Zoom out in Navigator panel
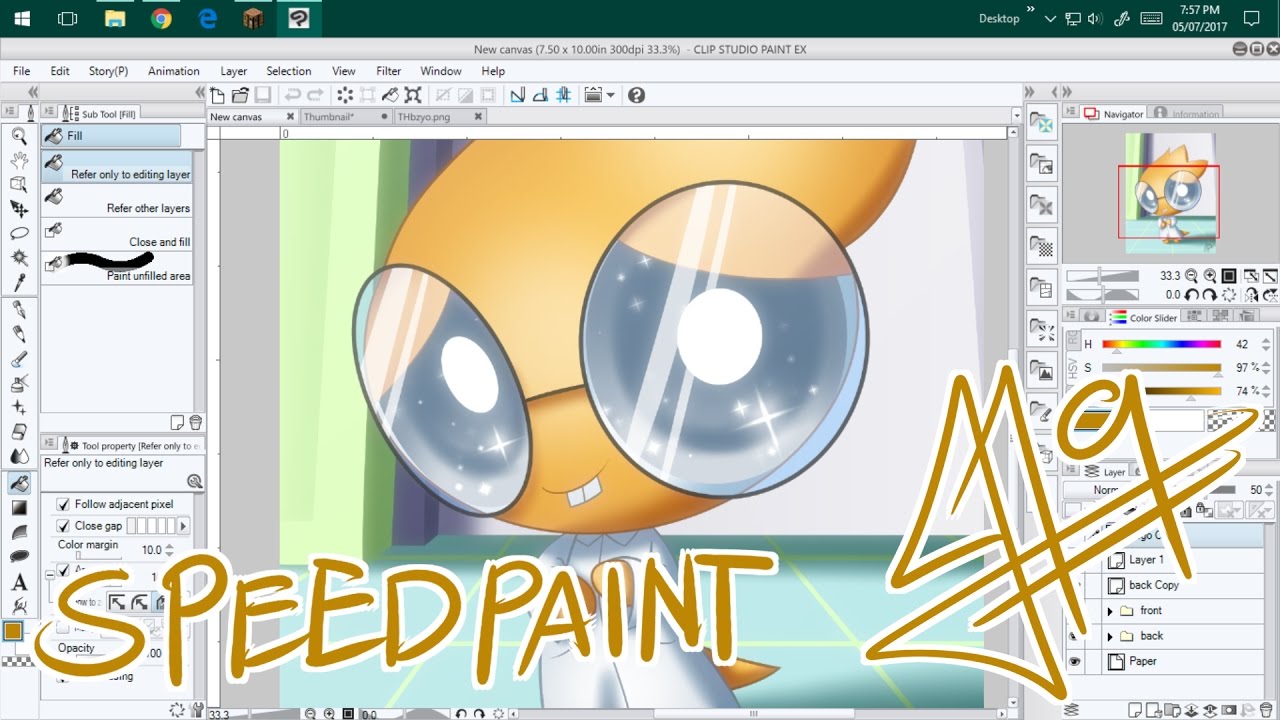This screenshot has width=1280, height=720. [x=1193, y=276]
